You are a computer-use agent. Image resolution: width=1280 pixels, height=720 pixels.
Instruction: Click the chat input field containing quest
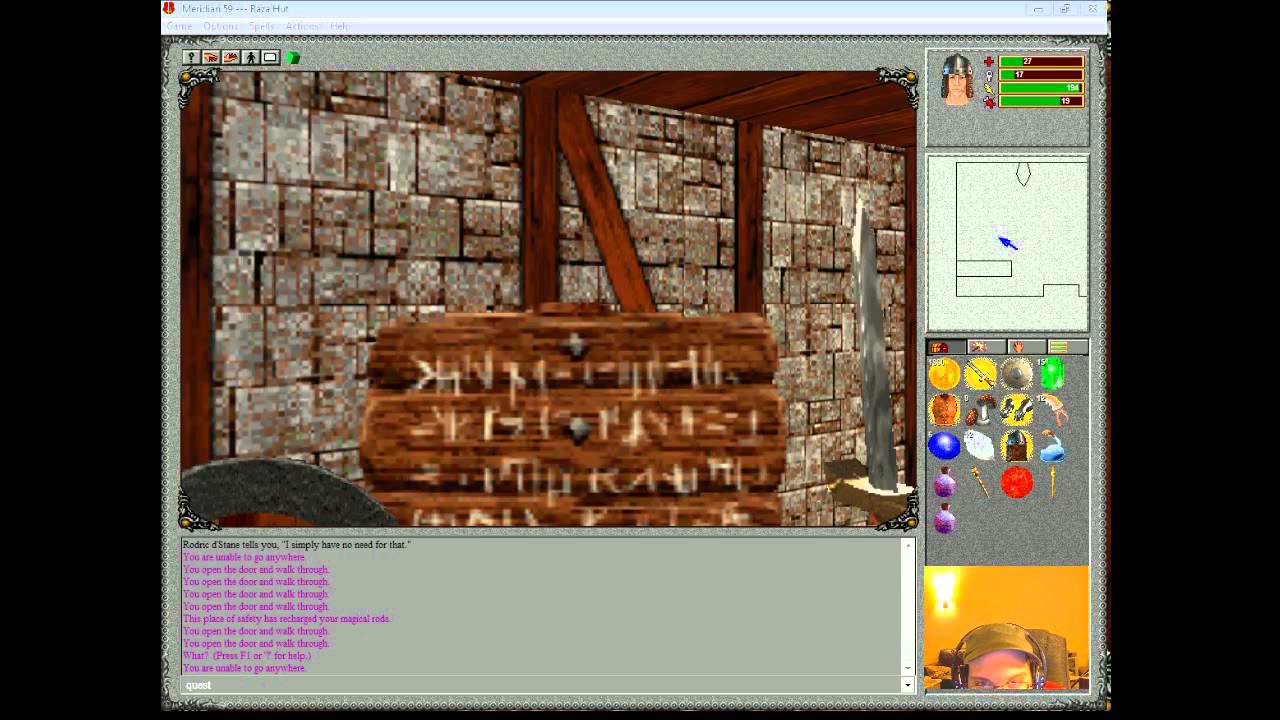pyautogui.click(x=541, y=685)
